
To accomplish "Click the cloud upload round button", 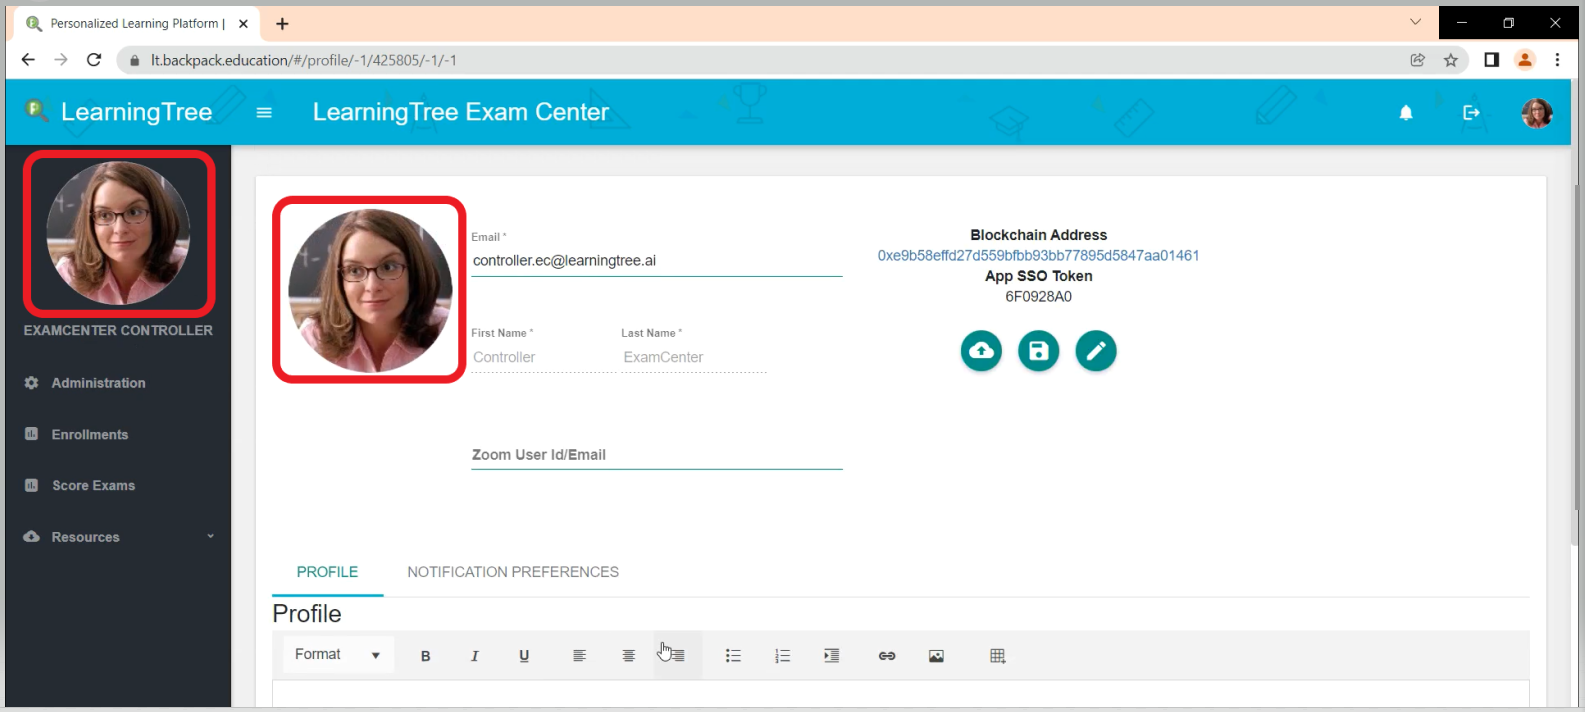I will (981, 351).
